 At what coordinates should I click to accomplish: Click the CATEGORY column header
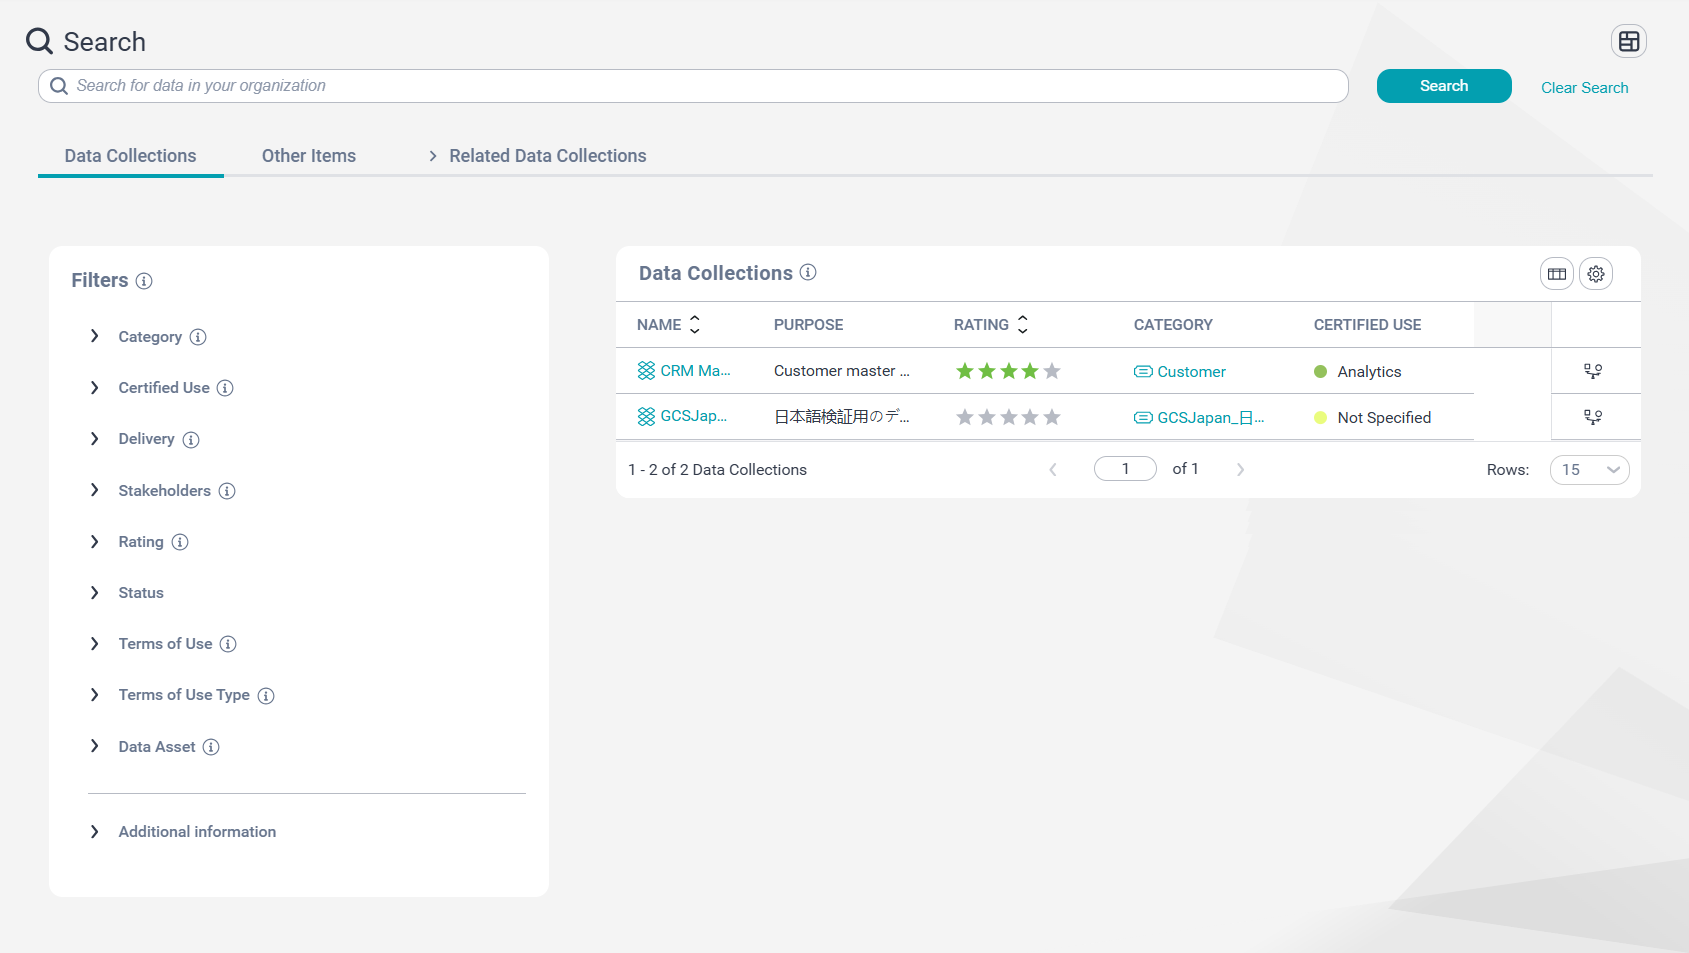tap(1173, 325)
